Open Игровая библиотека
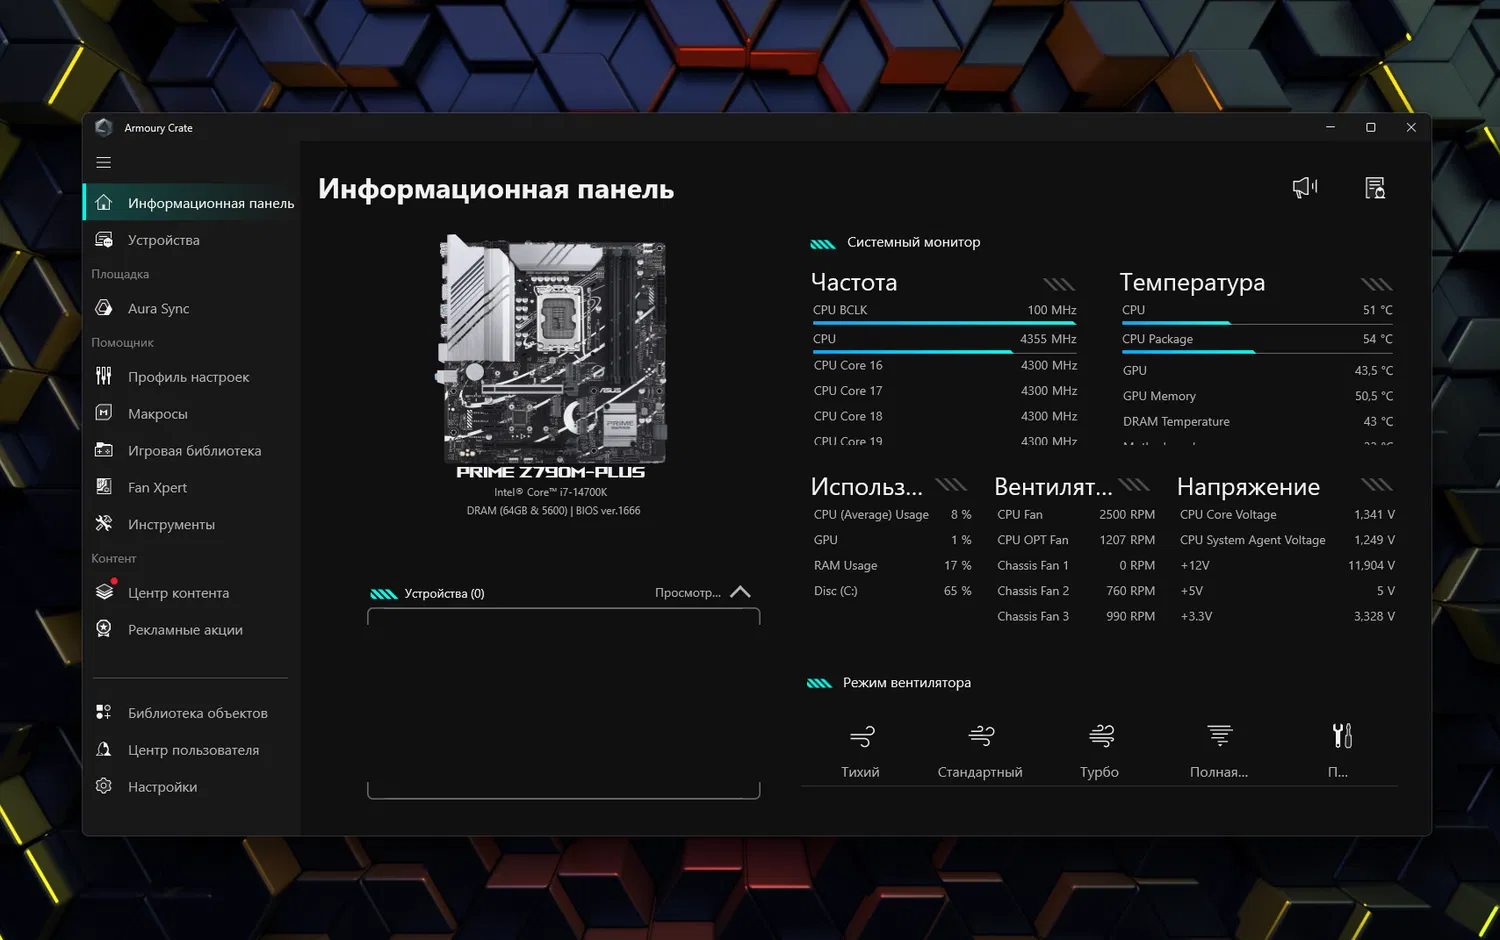Viewport: 1500px width, 940px height. [x=191, y=451]
